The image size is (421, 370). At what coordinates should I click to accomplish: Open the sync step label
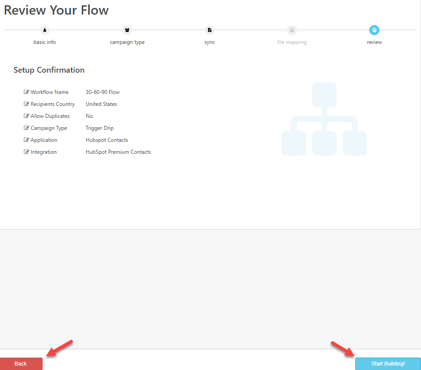click(209, 42)
